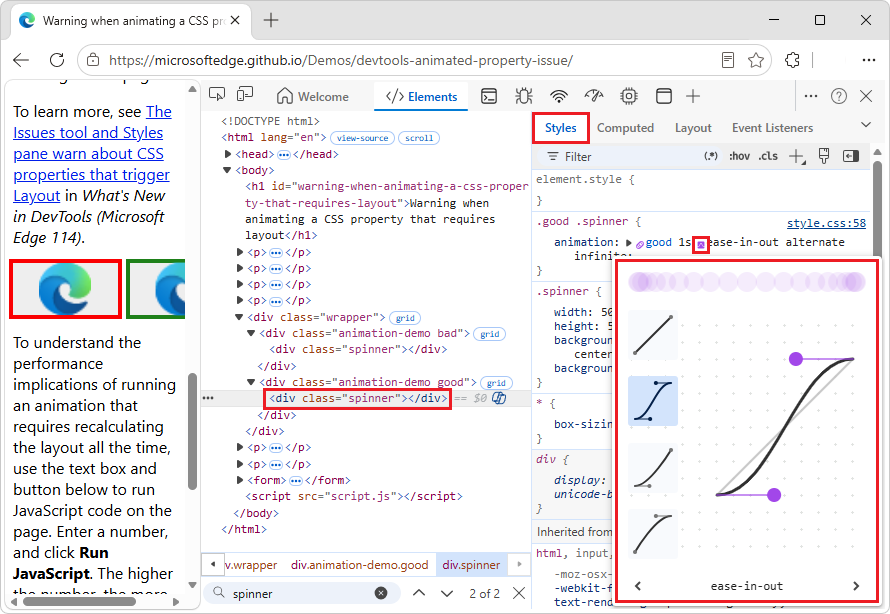890x614 pixels.
Task: Select the Inspect element tool icon
Action: click(217, 95)
